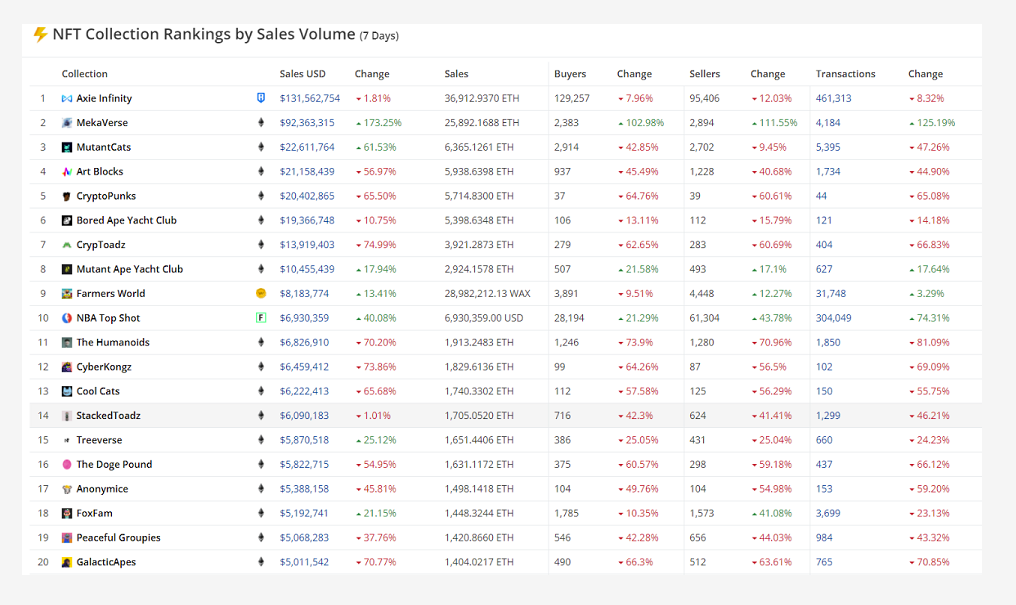The height and width of the screenshot is (605, 1016).
Task: Click the Cool Cats collection logo icon
Action: 67,391
